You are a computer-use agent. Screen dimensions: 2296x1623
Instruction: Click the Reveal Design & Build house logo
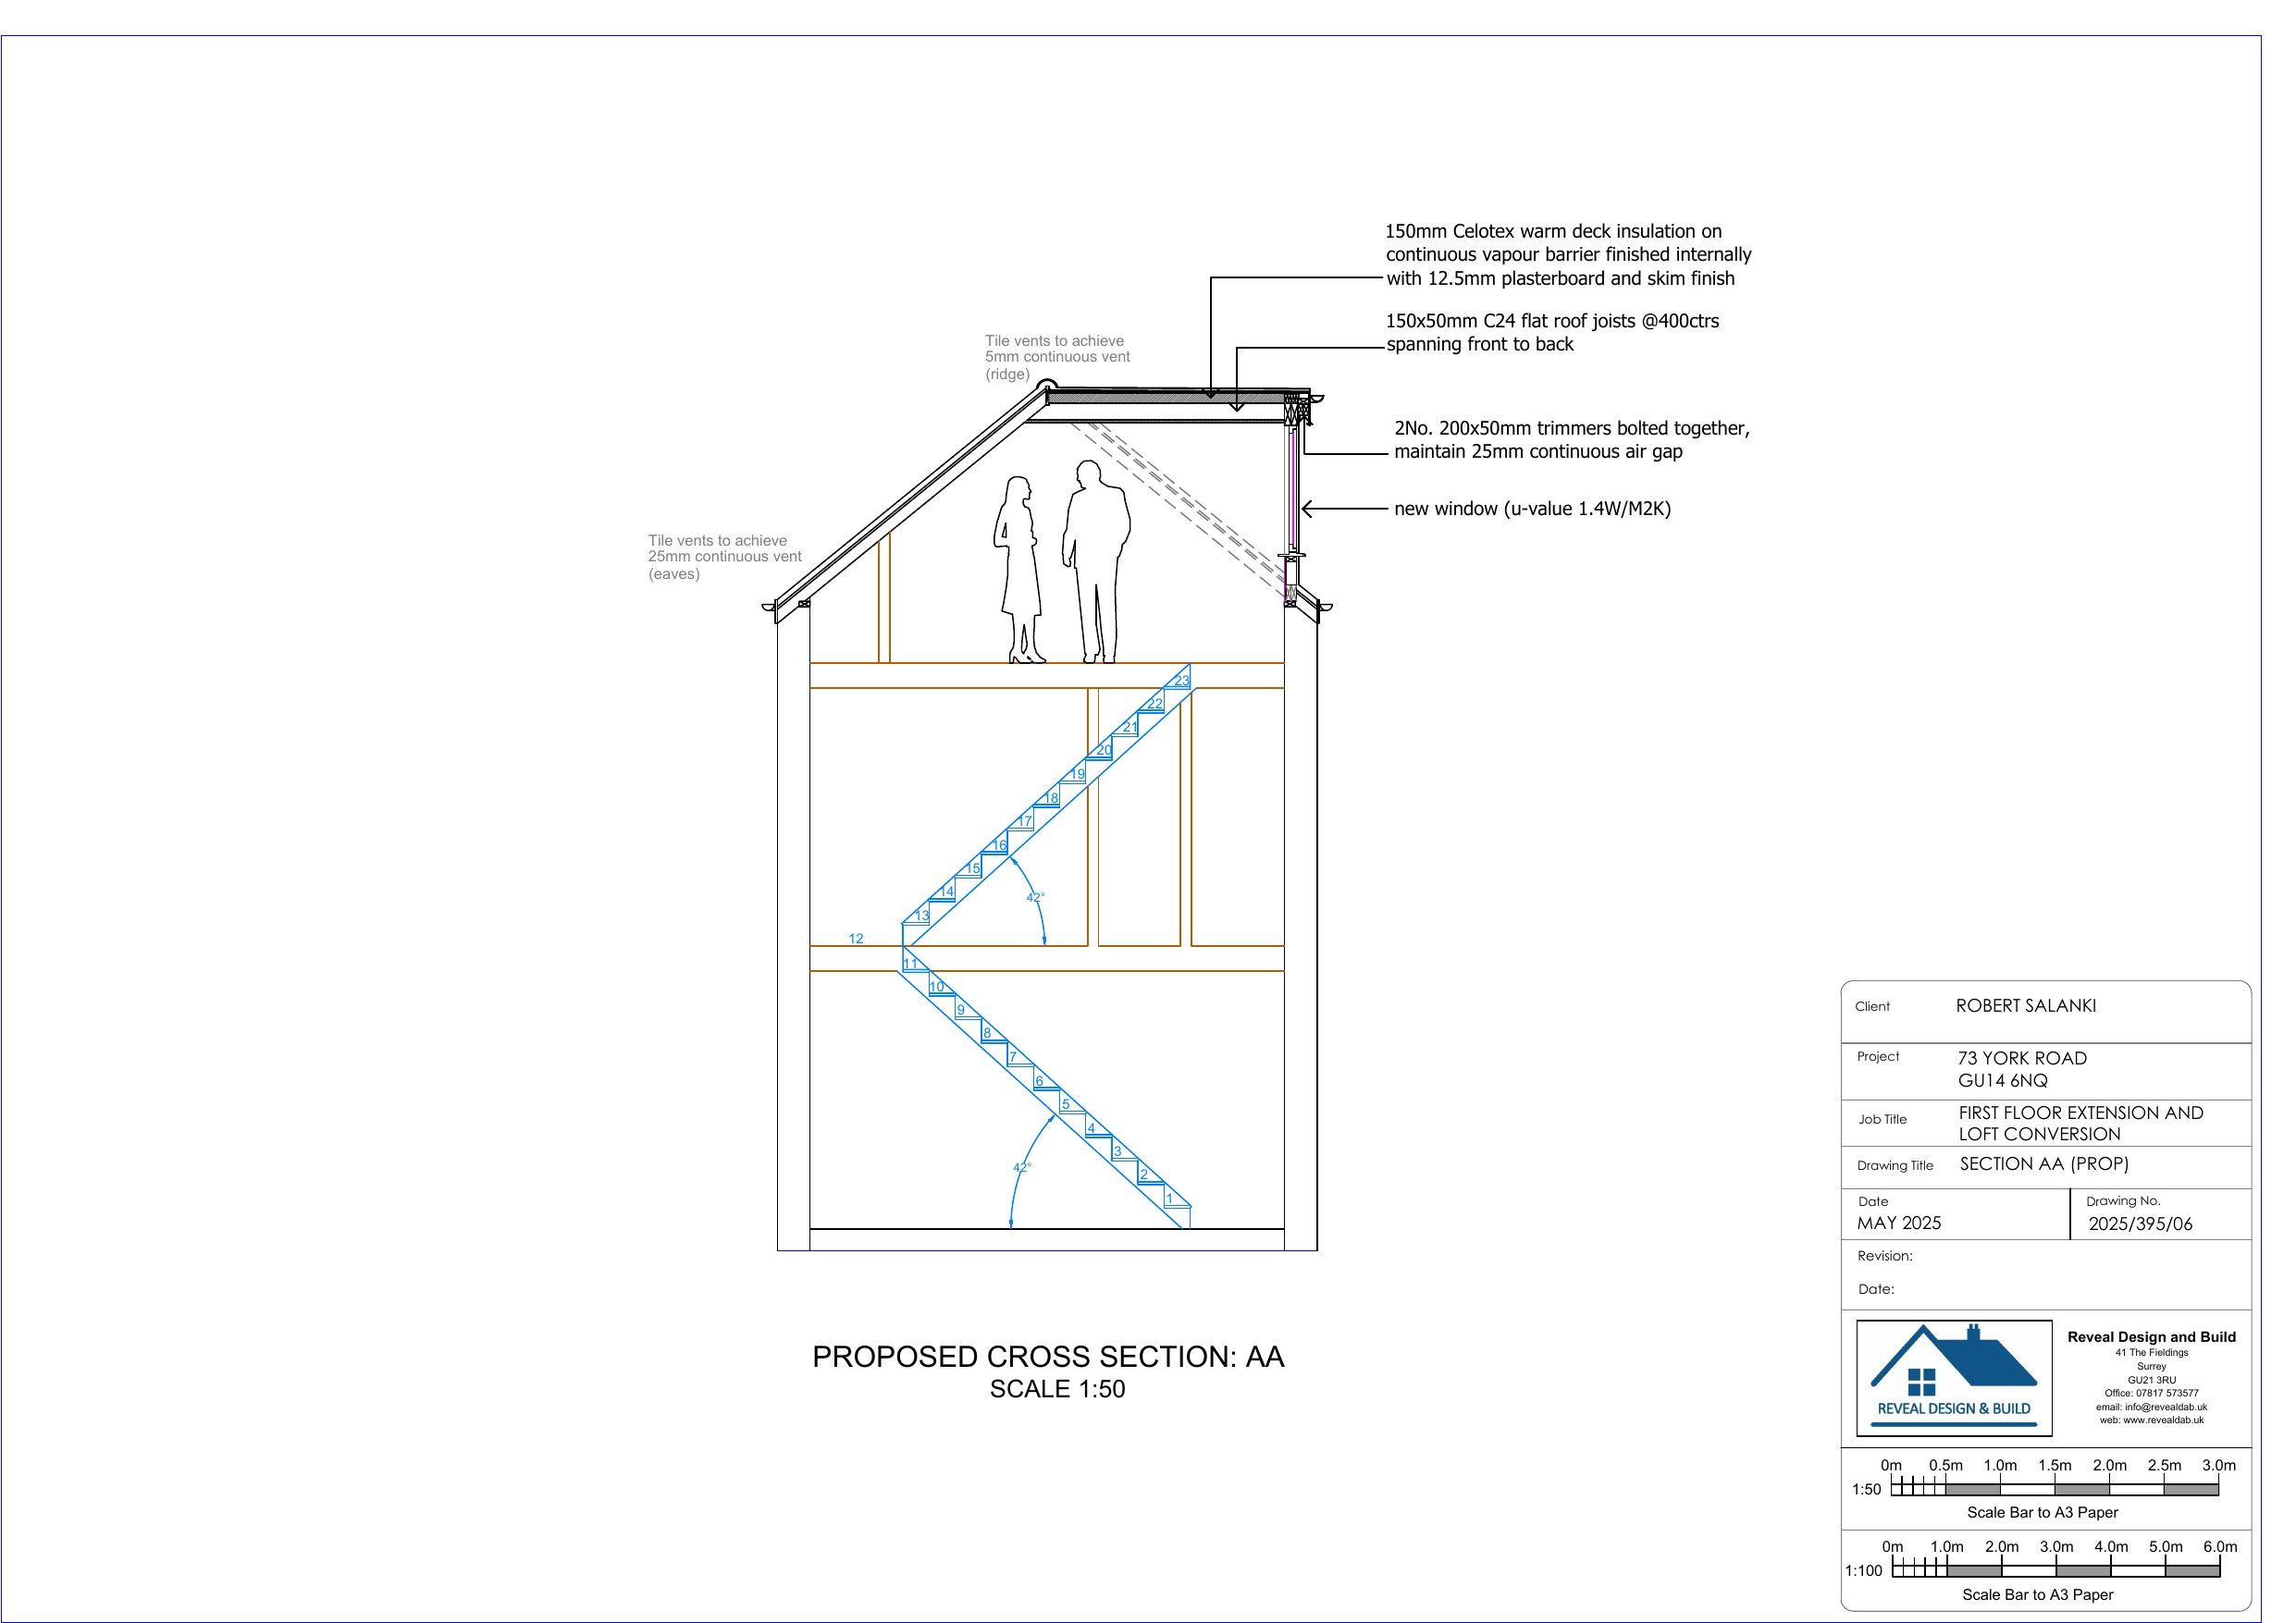[x=1953, y=1378]
